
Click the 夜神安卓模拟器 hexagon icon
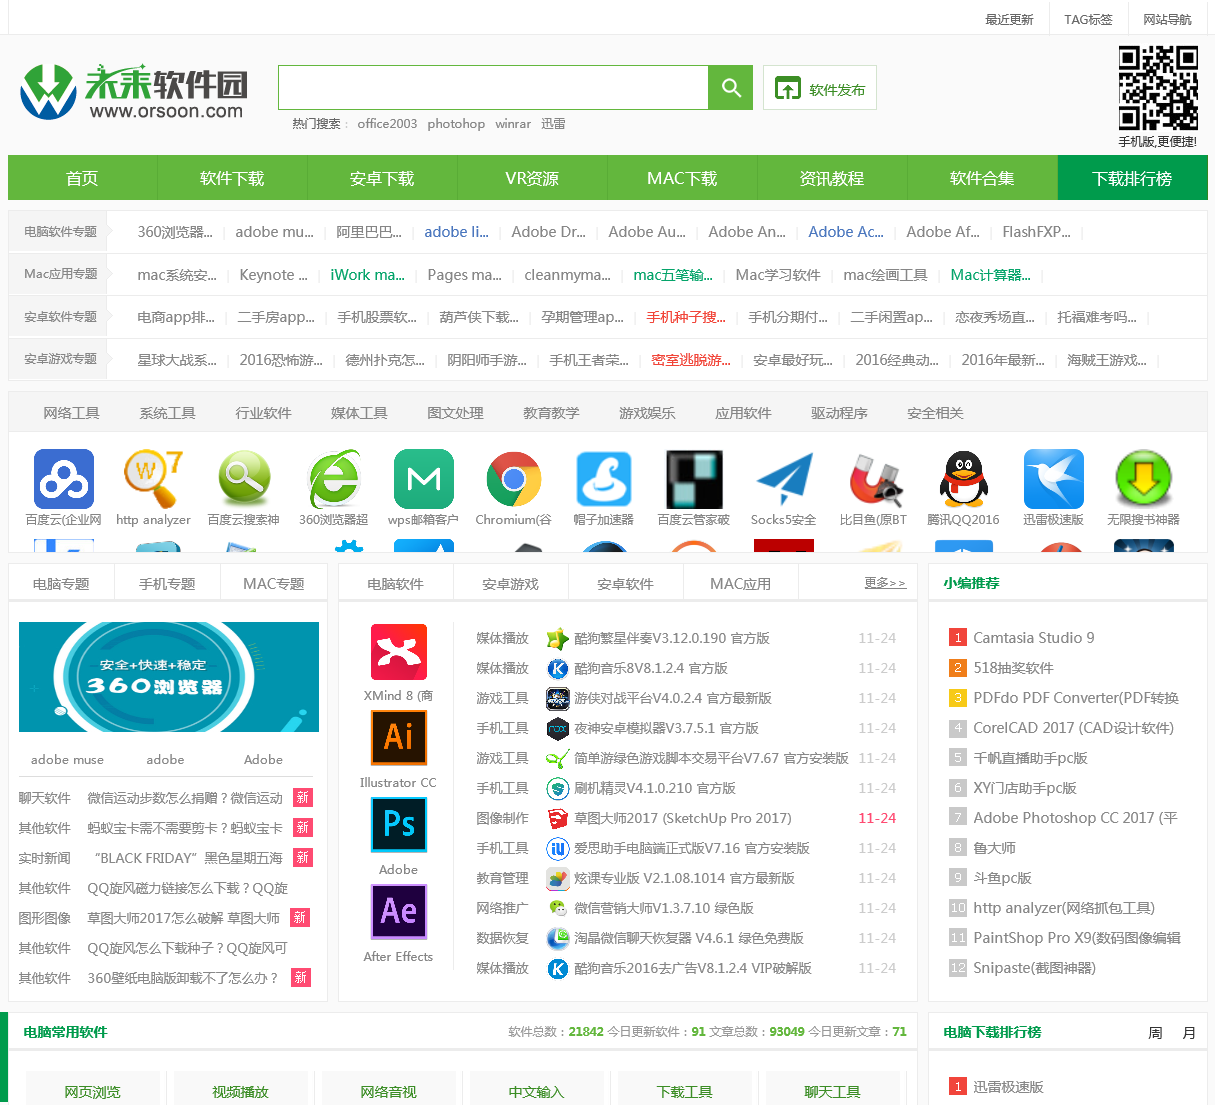[557, 728]
